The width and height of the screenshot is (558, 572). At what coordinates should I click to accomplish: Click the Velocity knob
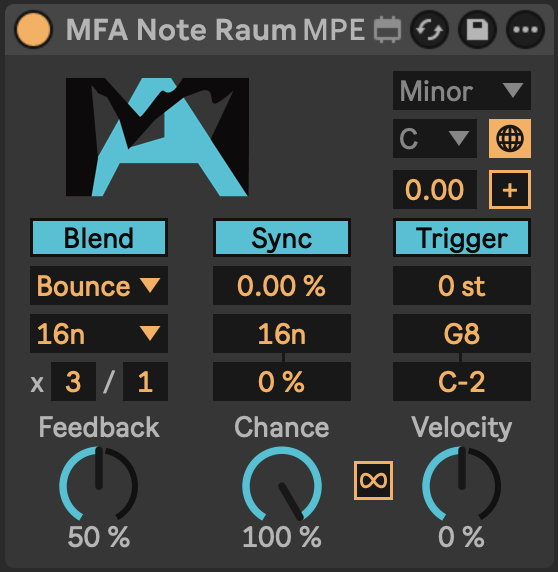(462, 484)
